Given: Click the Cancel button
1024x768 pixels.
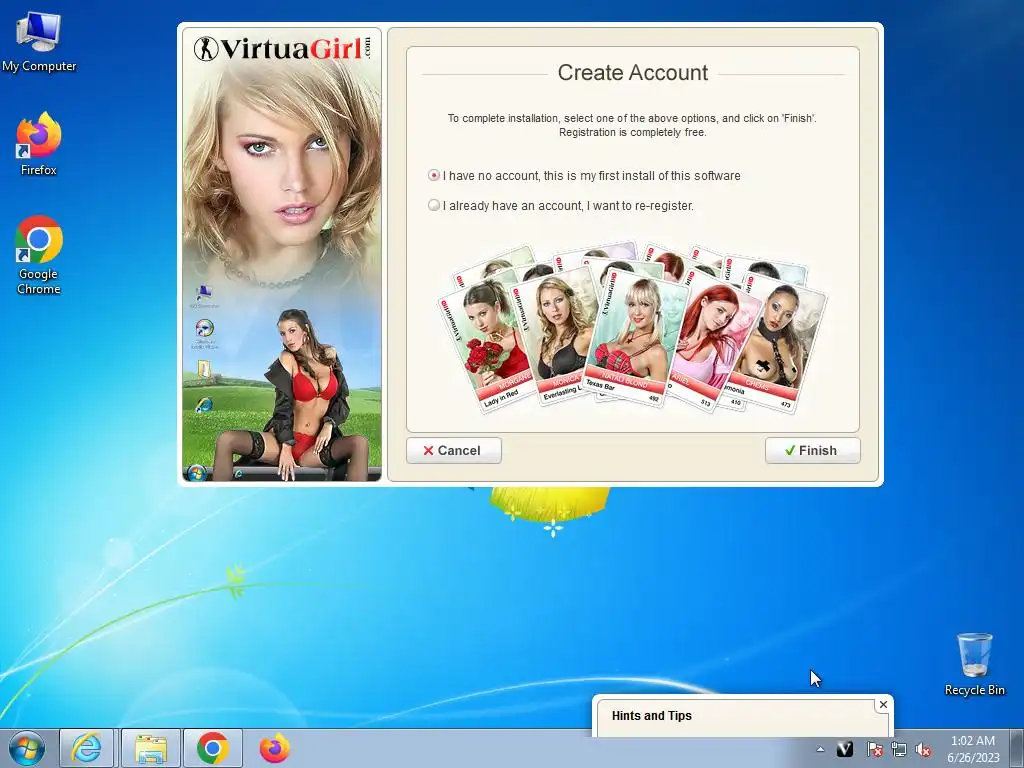Looking at the screenshot, I should click(454, 451).
